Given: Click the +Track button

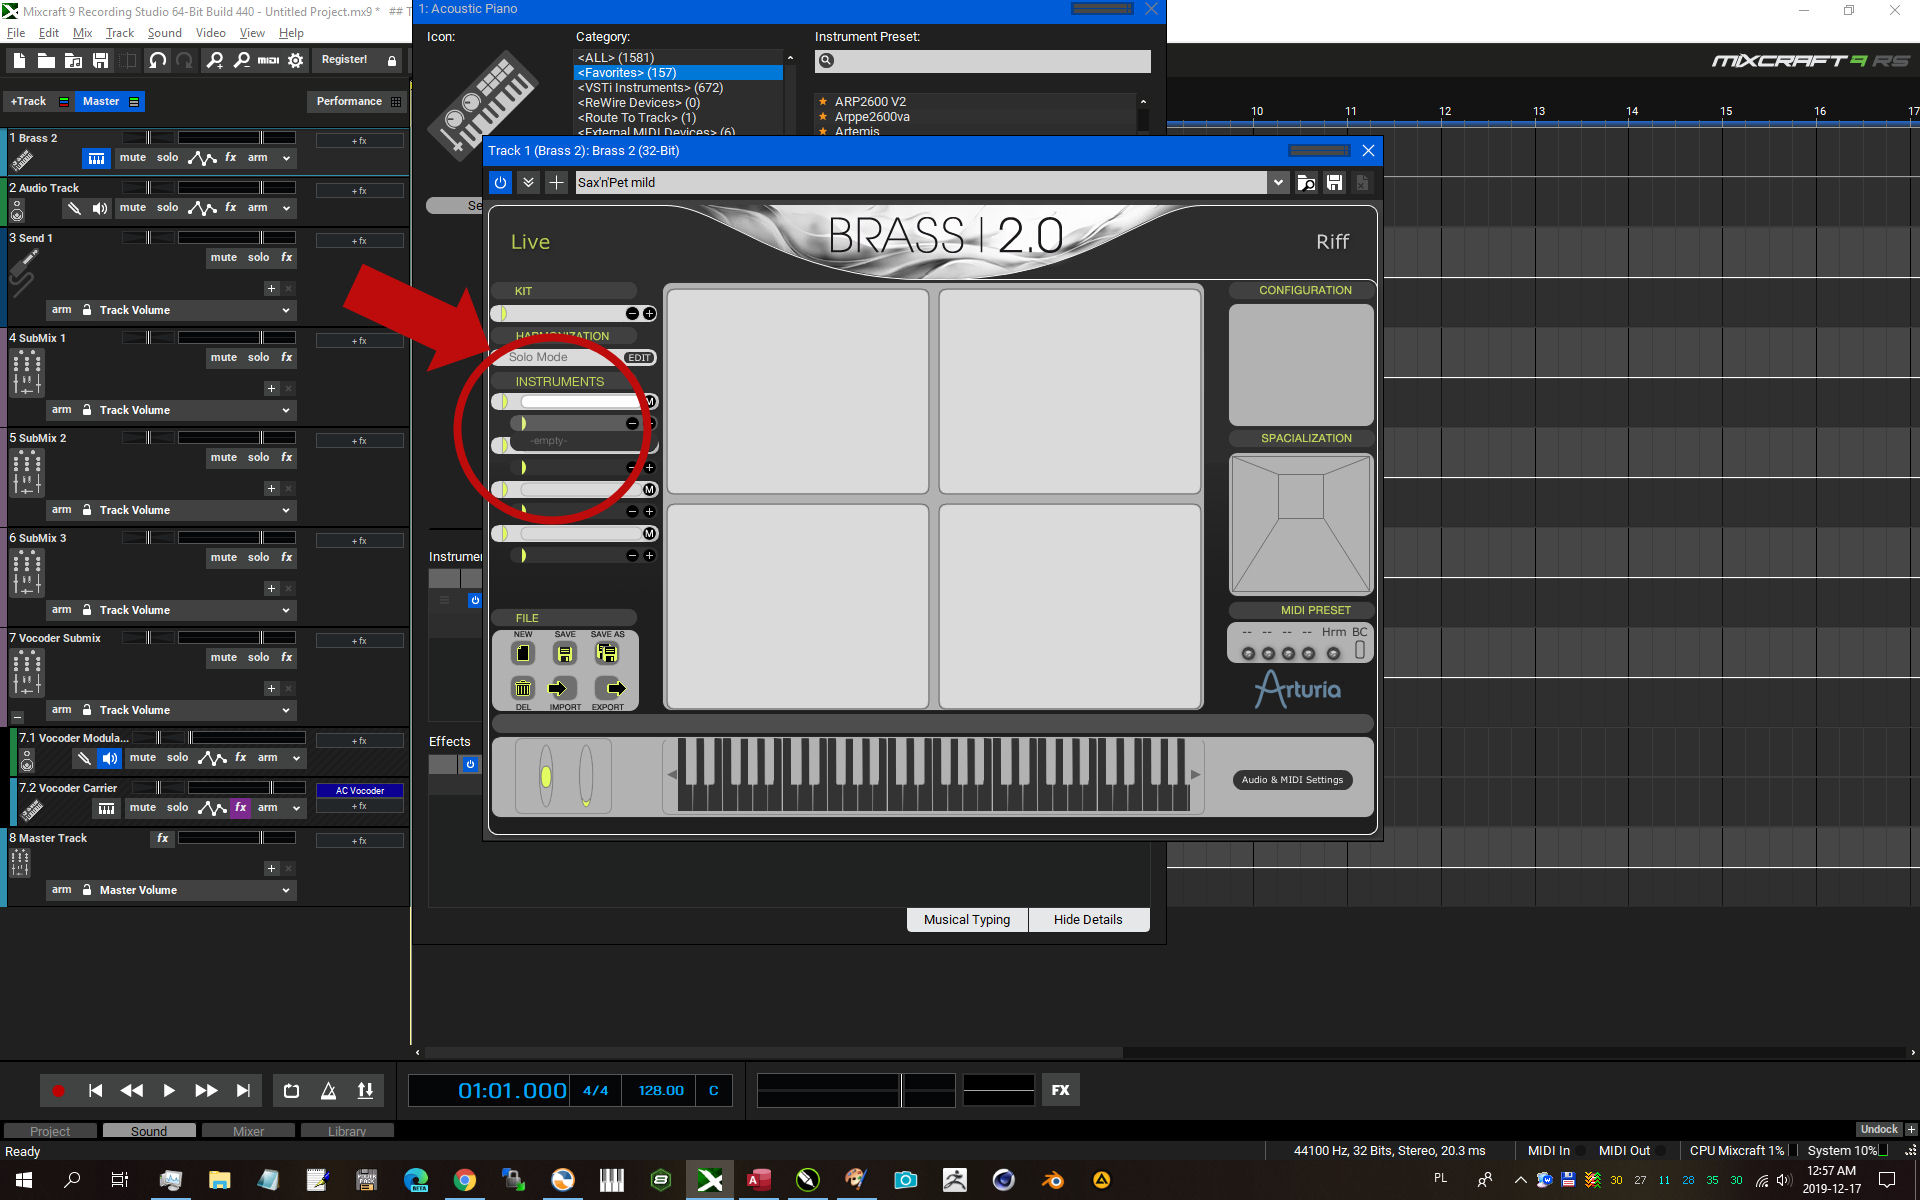Looking at the screenshot, I should click(28, 101).
